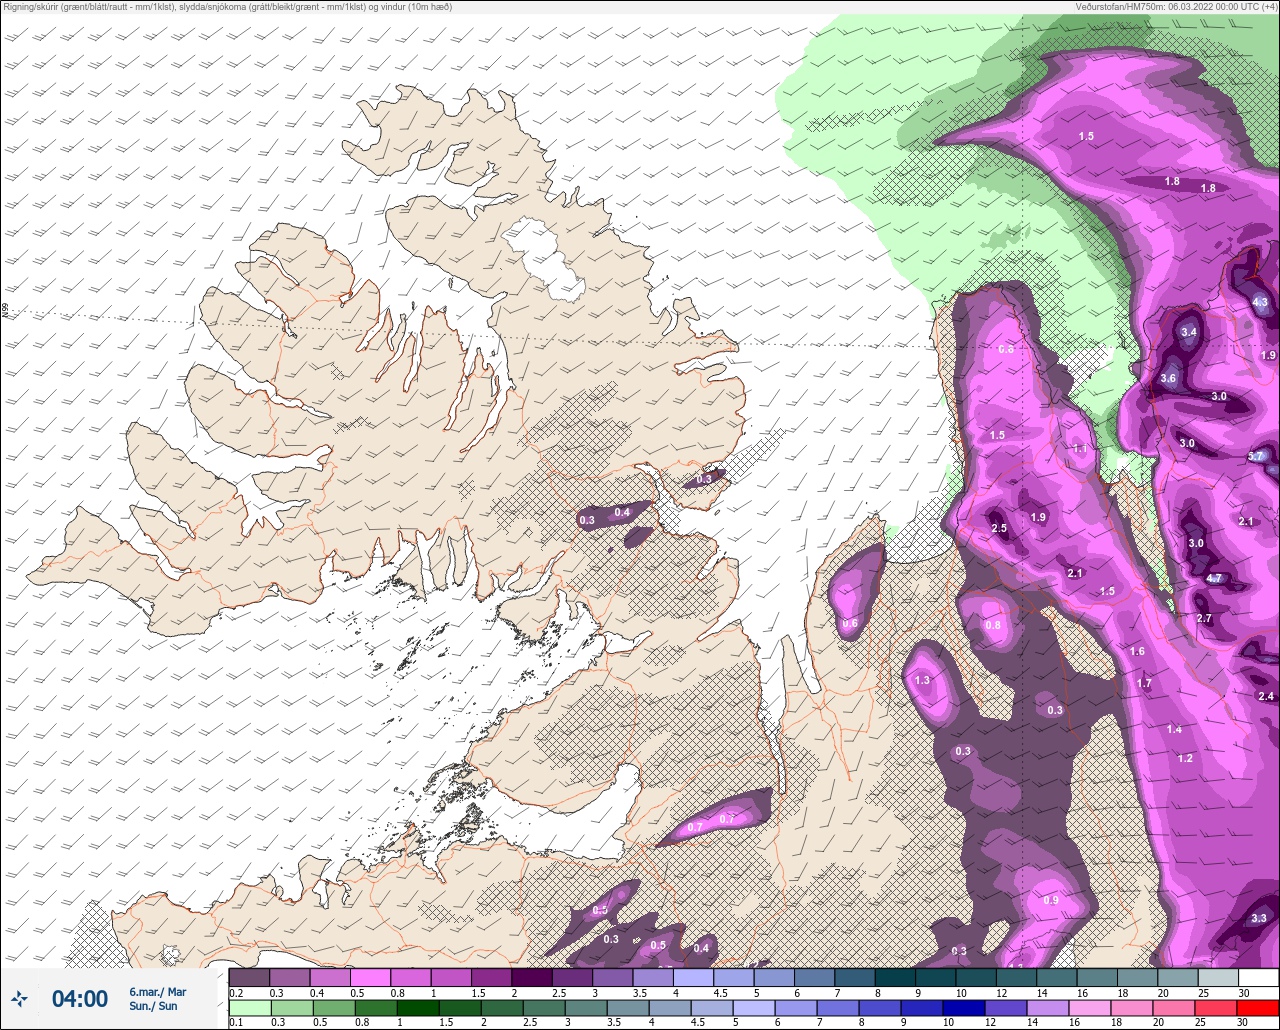The height and width of the screenshot is (1030, 1280).
Task: Select rain legend red swatch between 25 and 30
Action: point(1217,1007)
